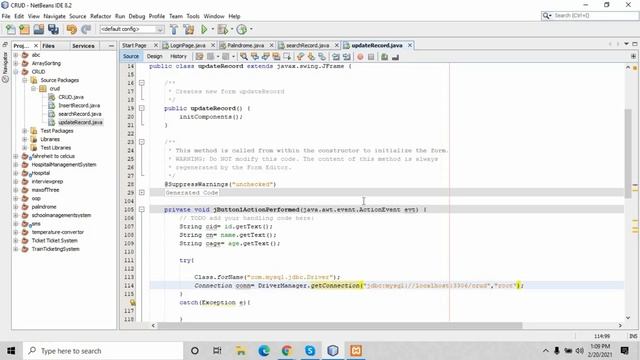Screen dimensions: 640x360
Task: Expand the HospitalManagementSystem project node
Action: tap(16, 164)
